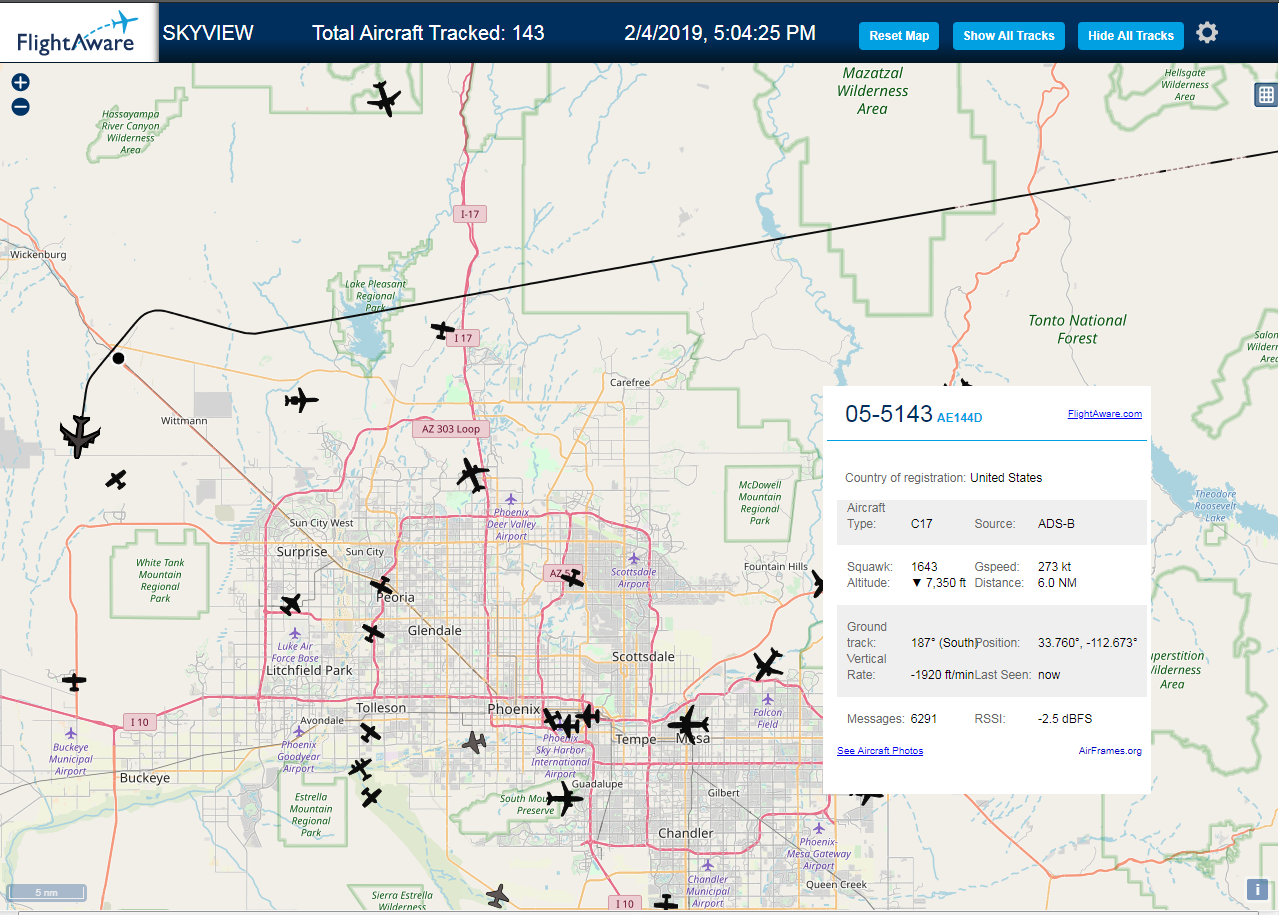Click Hide All Tracks button
The height and width of the screenshot is (915, 1279).
click(1131, 36)
